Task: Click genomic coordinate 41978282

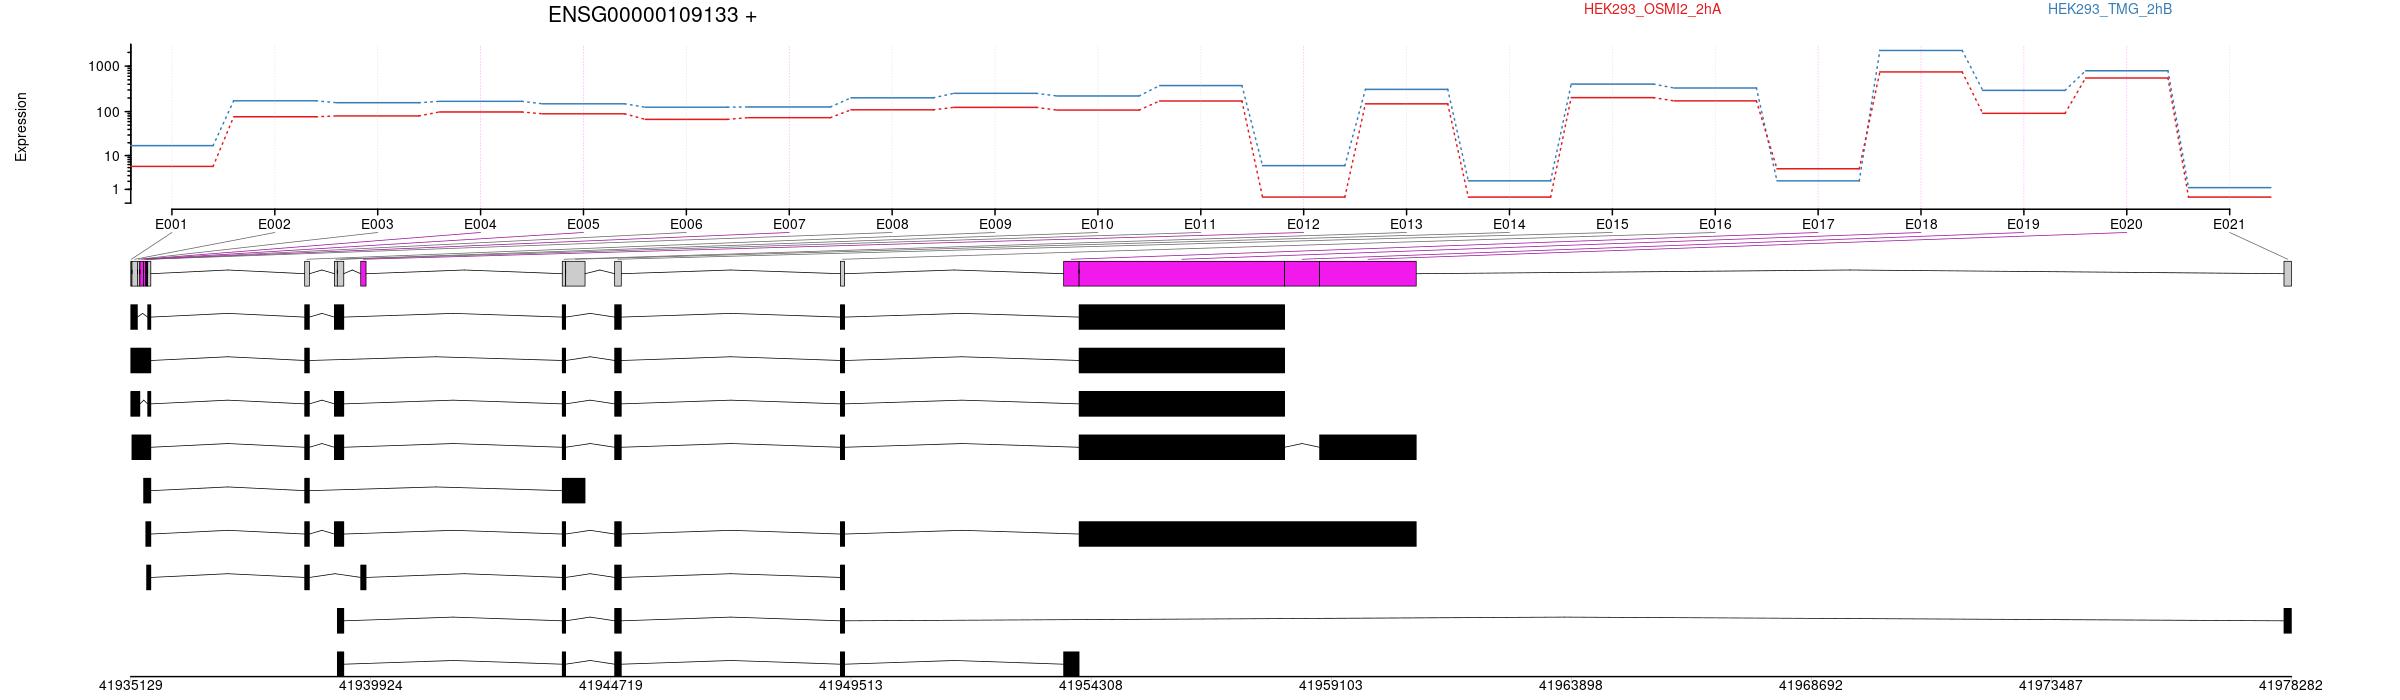Action: point(2290,686)
